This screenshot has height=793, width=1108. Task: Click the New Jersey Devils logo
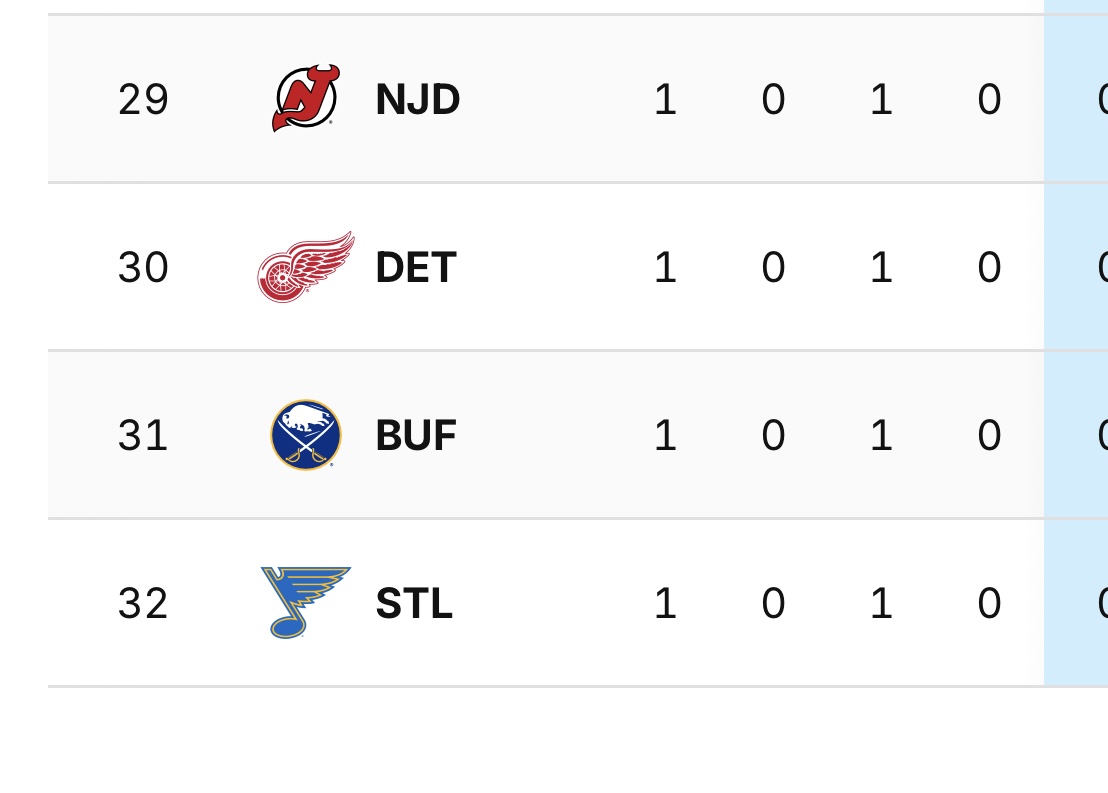pyautogui.click(x=306, y=98)
